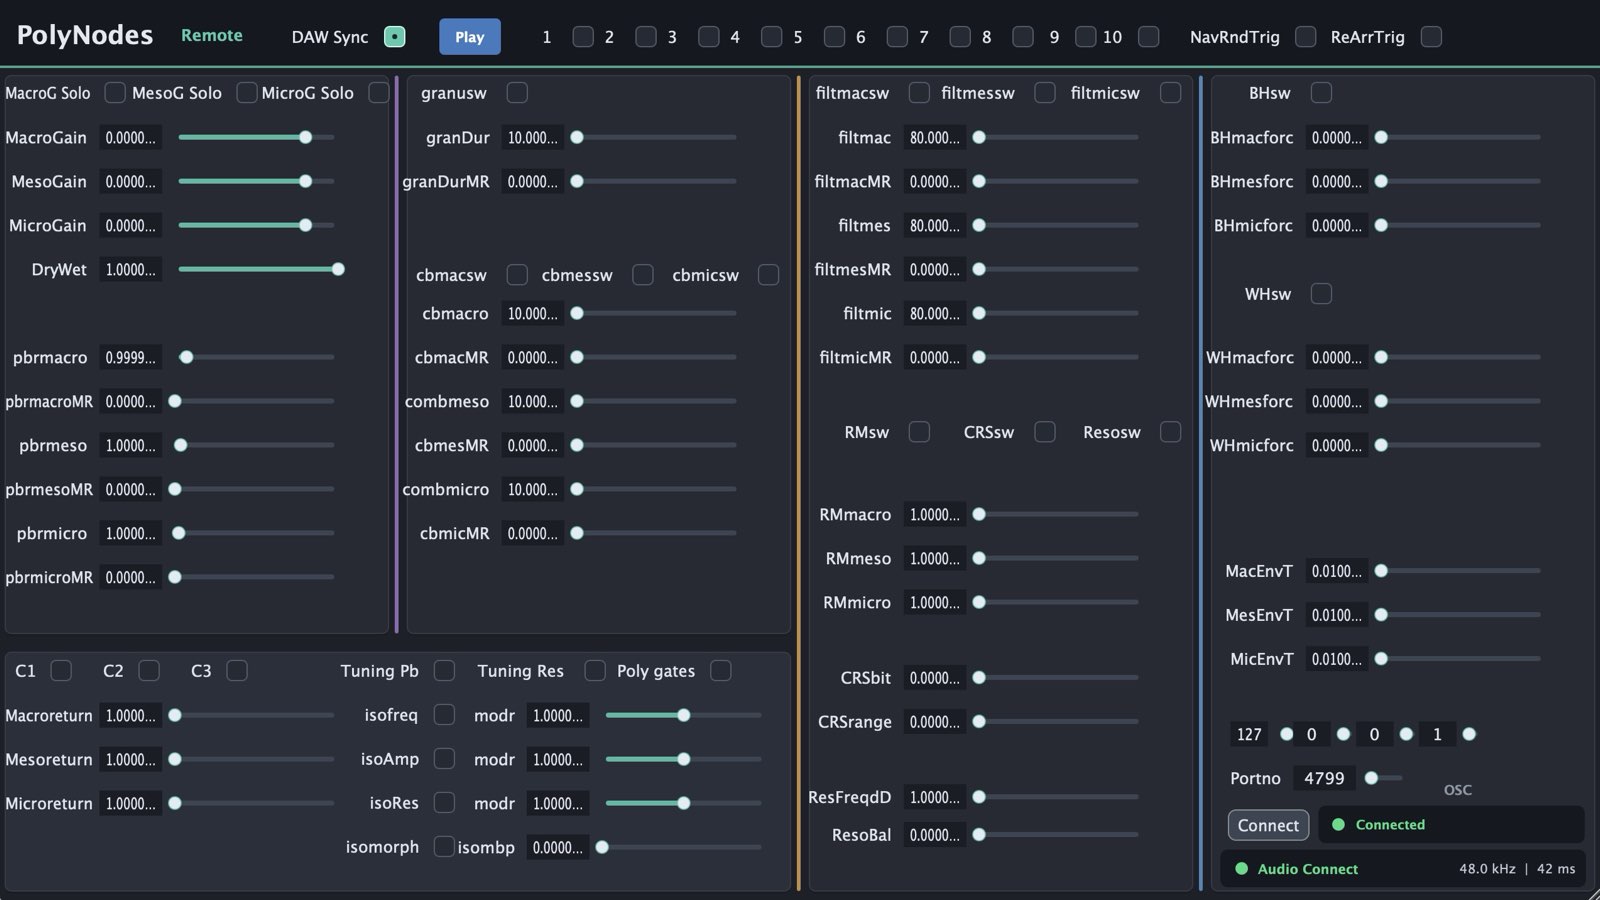Click the ResoBal slider handle
Screen dimensions: 1600x900
[979, 835]
